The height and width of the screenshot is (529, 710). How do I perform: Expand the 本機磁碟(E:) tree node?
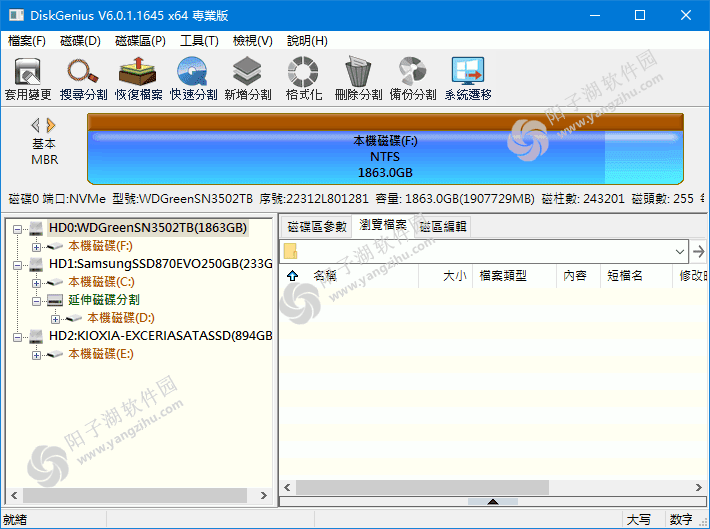click(36, 356)
